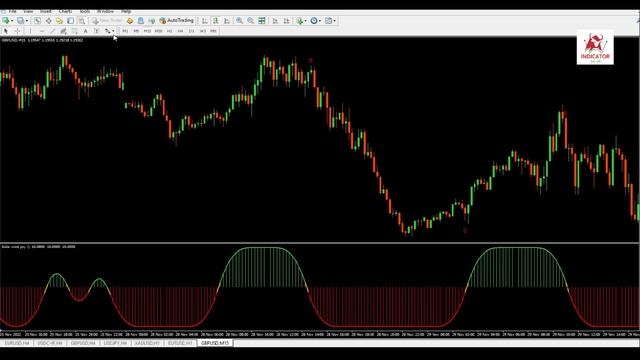The height and width of the screenshot is (360, 640).
Task: Select the GBPUSD,M15 chart tab
Action: tap(215, 343)
